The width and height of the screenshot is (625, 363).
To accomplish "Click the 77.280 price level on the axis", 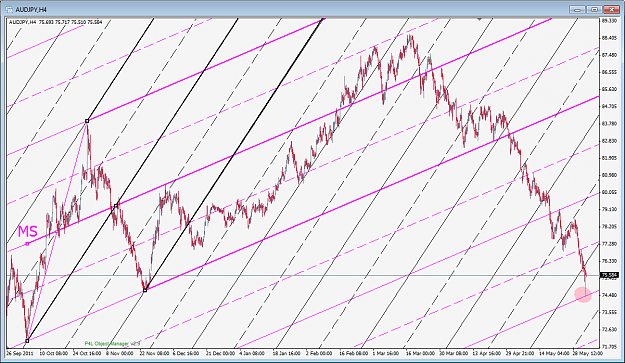I will click(610, 243).
